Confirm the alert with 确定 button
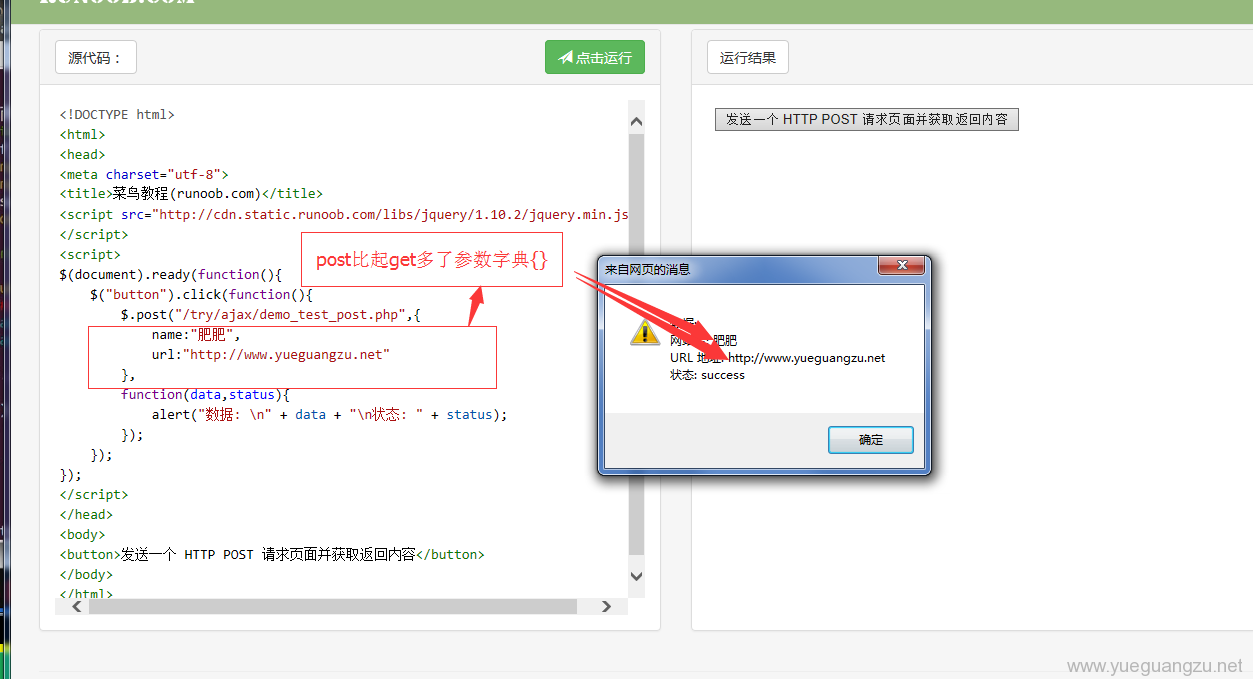Screen dimensions: 1253x679 click(871, 440)
